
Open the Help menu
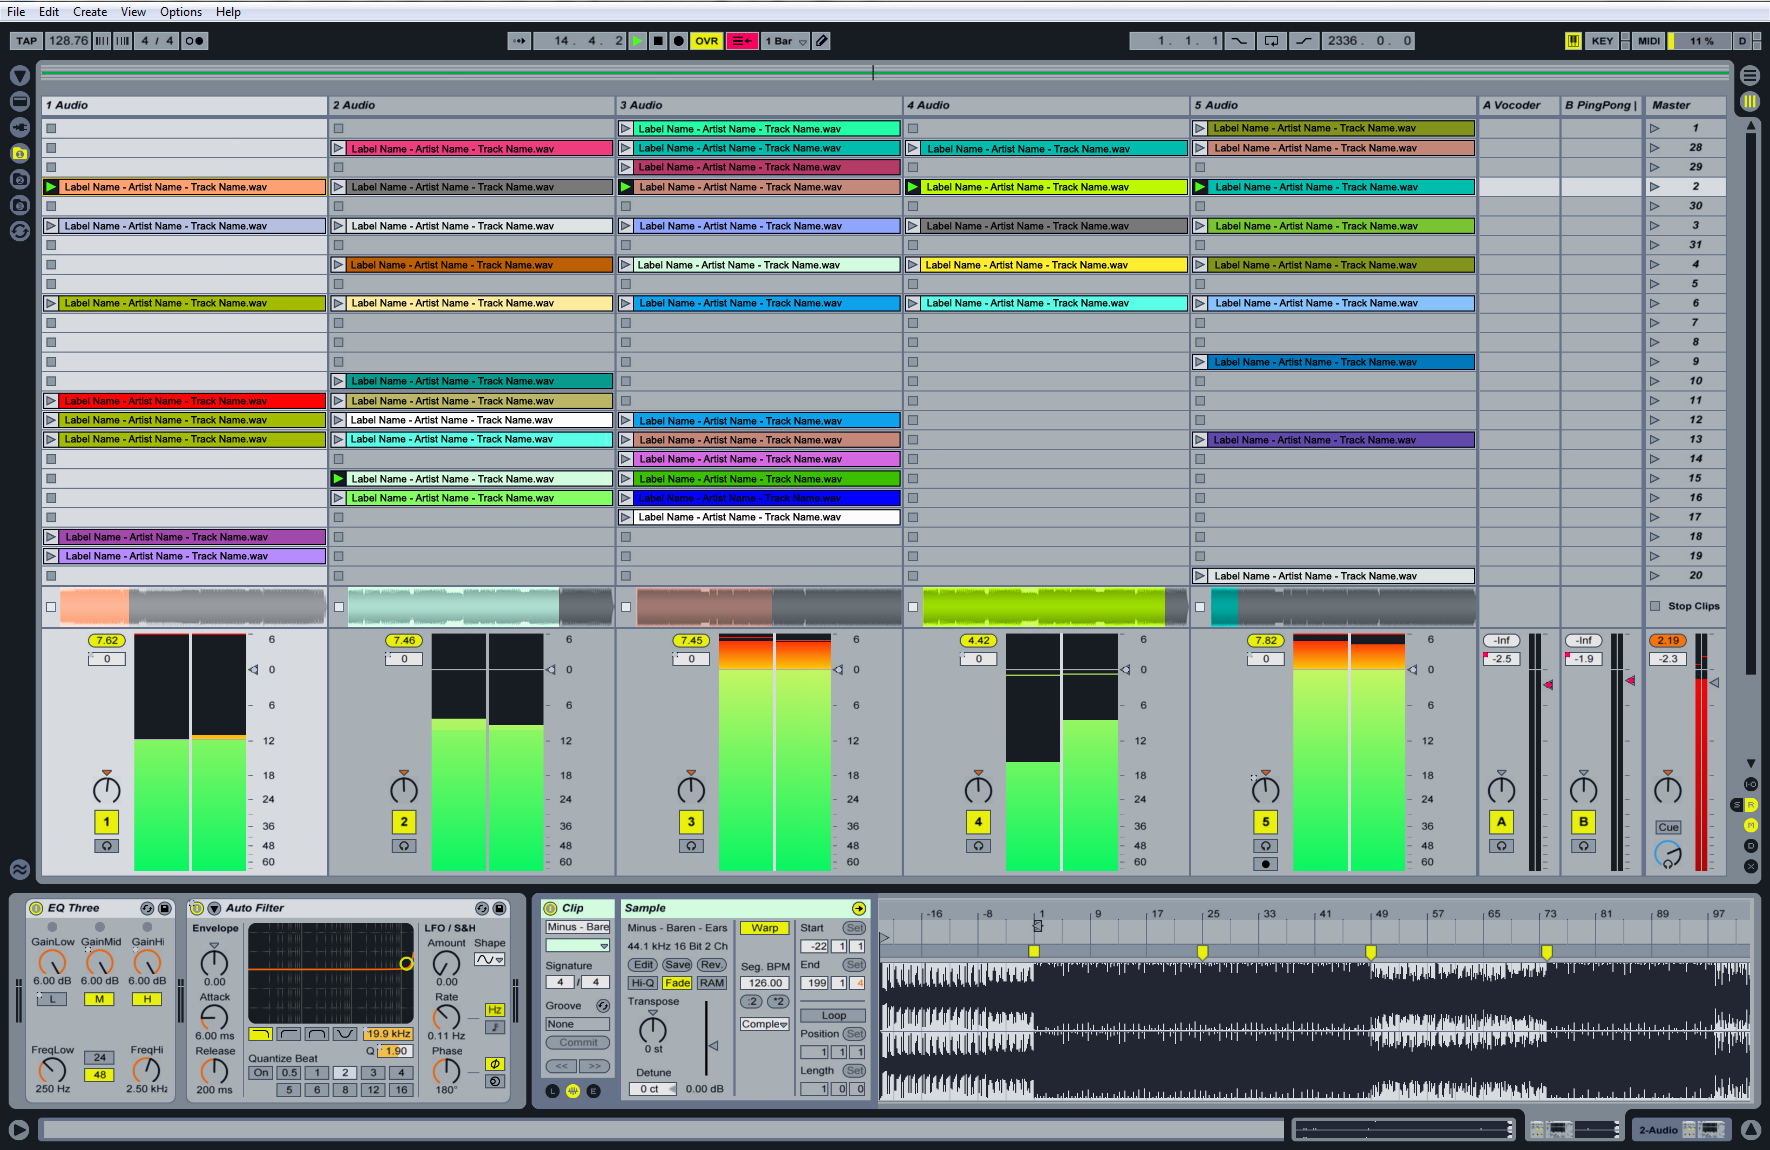228,12
